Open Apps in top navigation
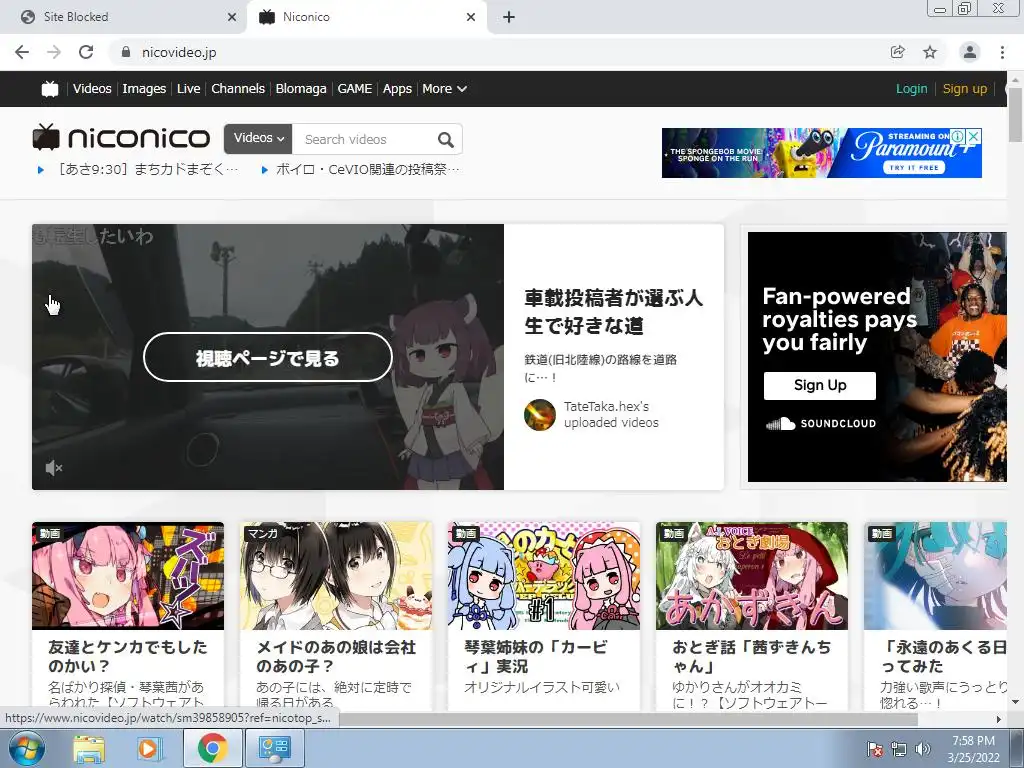 click(397, 89)
